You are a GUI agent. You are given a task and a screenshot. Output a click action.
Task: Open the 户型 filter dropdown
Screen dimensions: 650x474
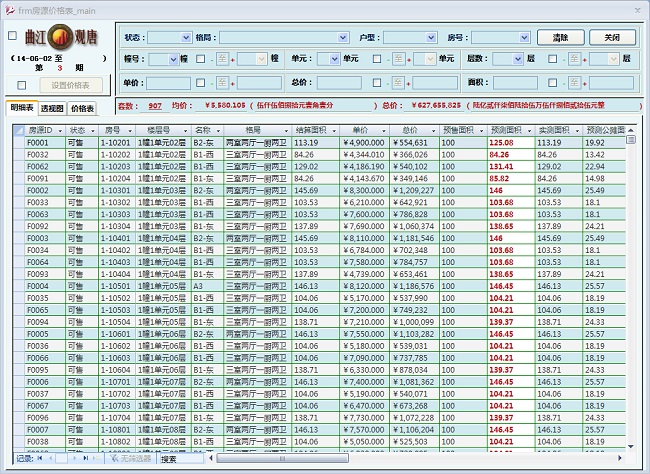click(x=431, y=38)
